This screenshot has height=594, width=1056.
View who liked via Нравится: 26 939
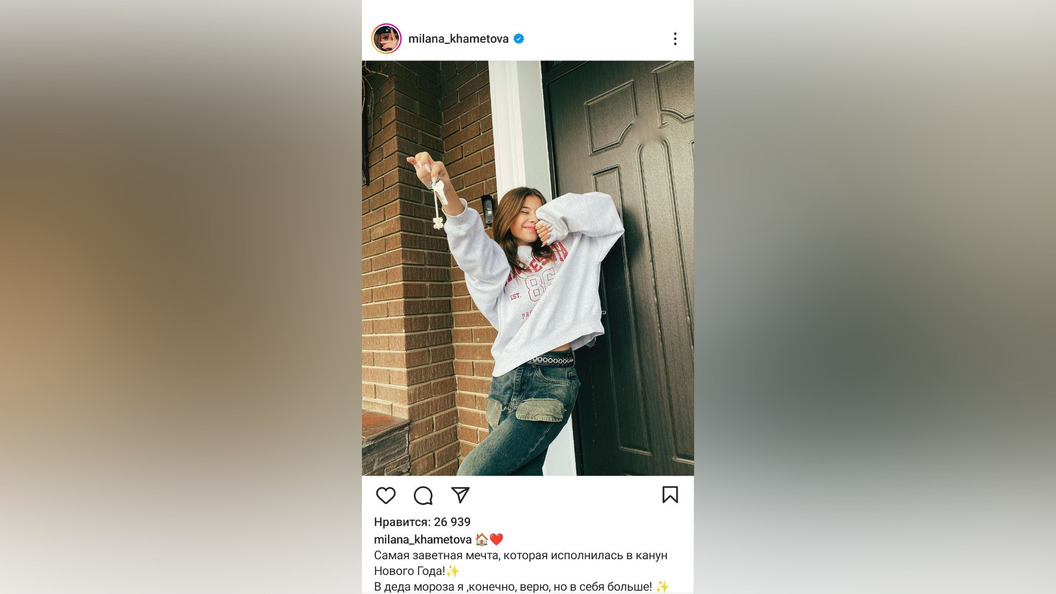tap(422, 522)
